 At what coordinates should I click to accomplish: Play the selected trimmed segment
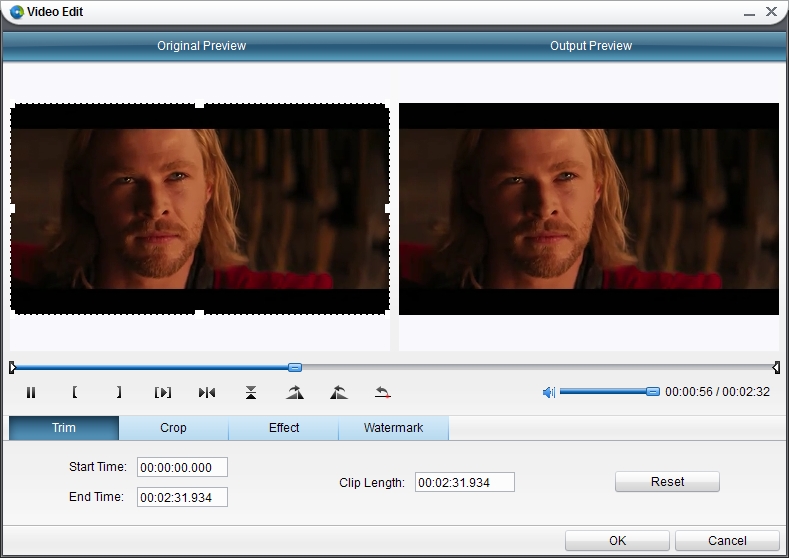163,392
